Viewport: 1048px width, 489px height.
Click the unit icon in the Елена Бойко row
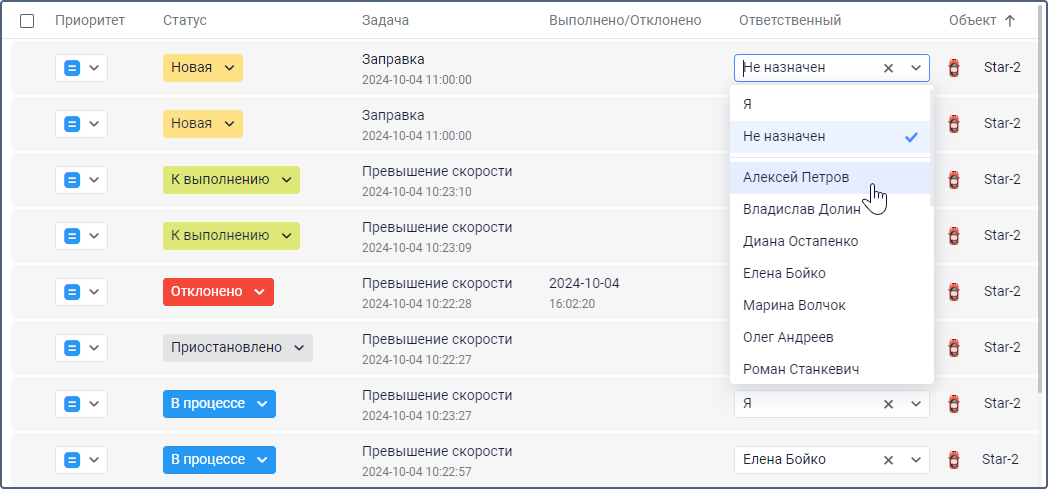(953, 460)
